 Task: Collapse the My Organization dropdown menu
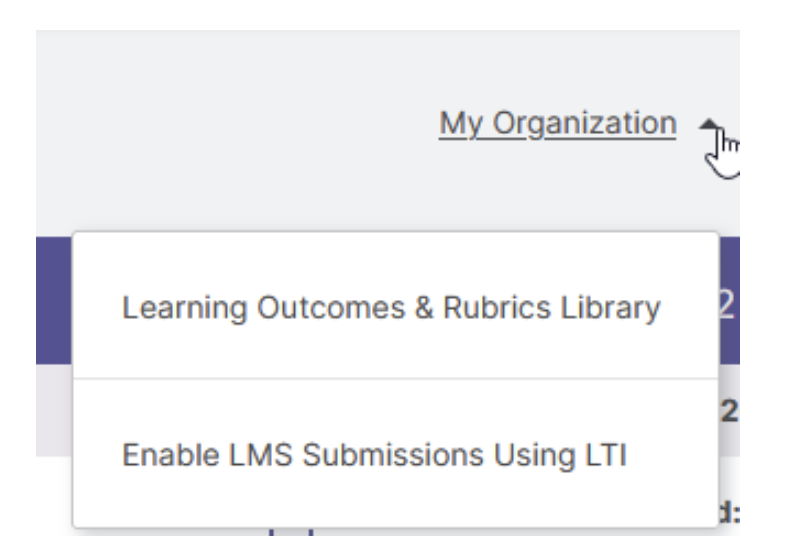(x=709, y=124)
